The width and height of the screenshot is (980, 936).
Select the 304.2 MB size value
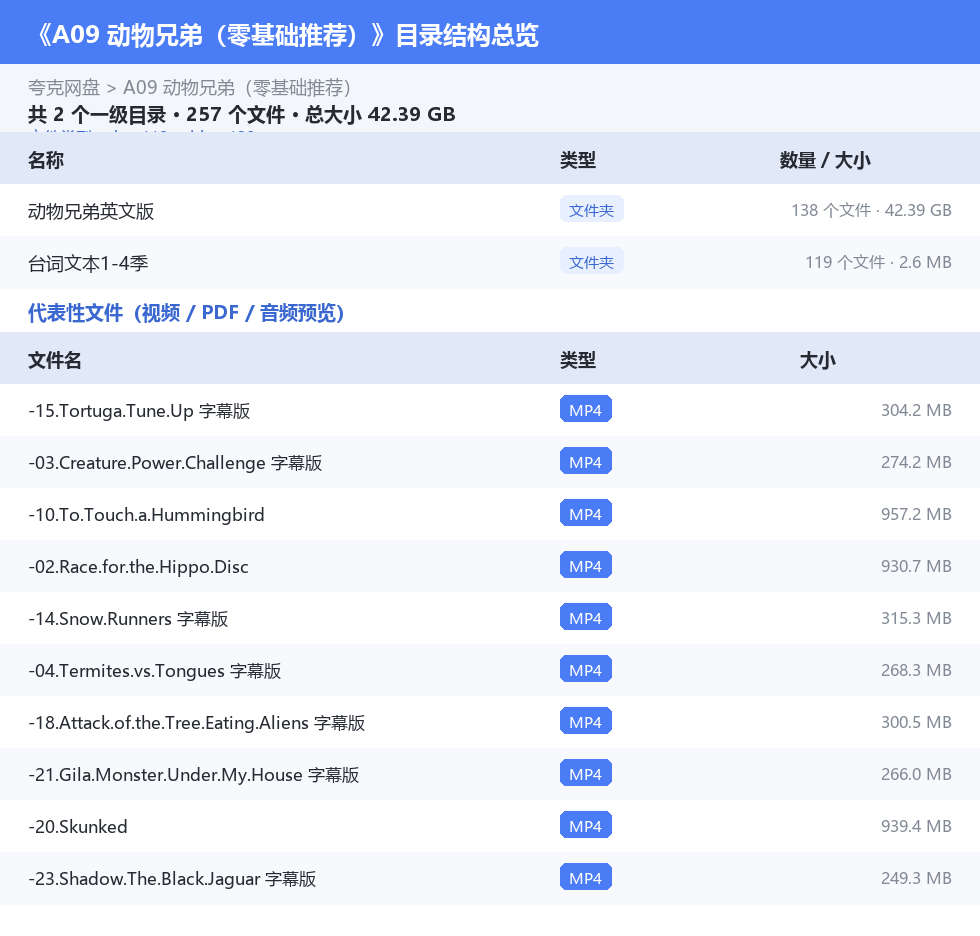[916, 410]
